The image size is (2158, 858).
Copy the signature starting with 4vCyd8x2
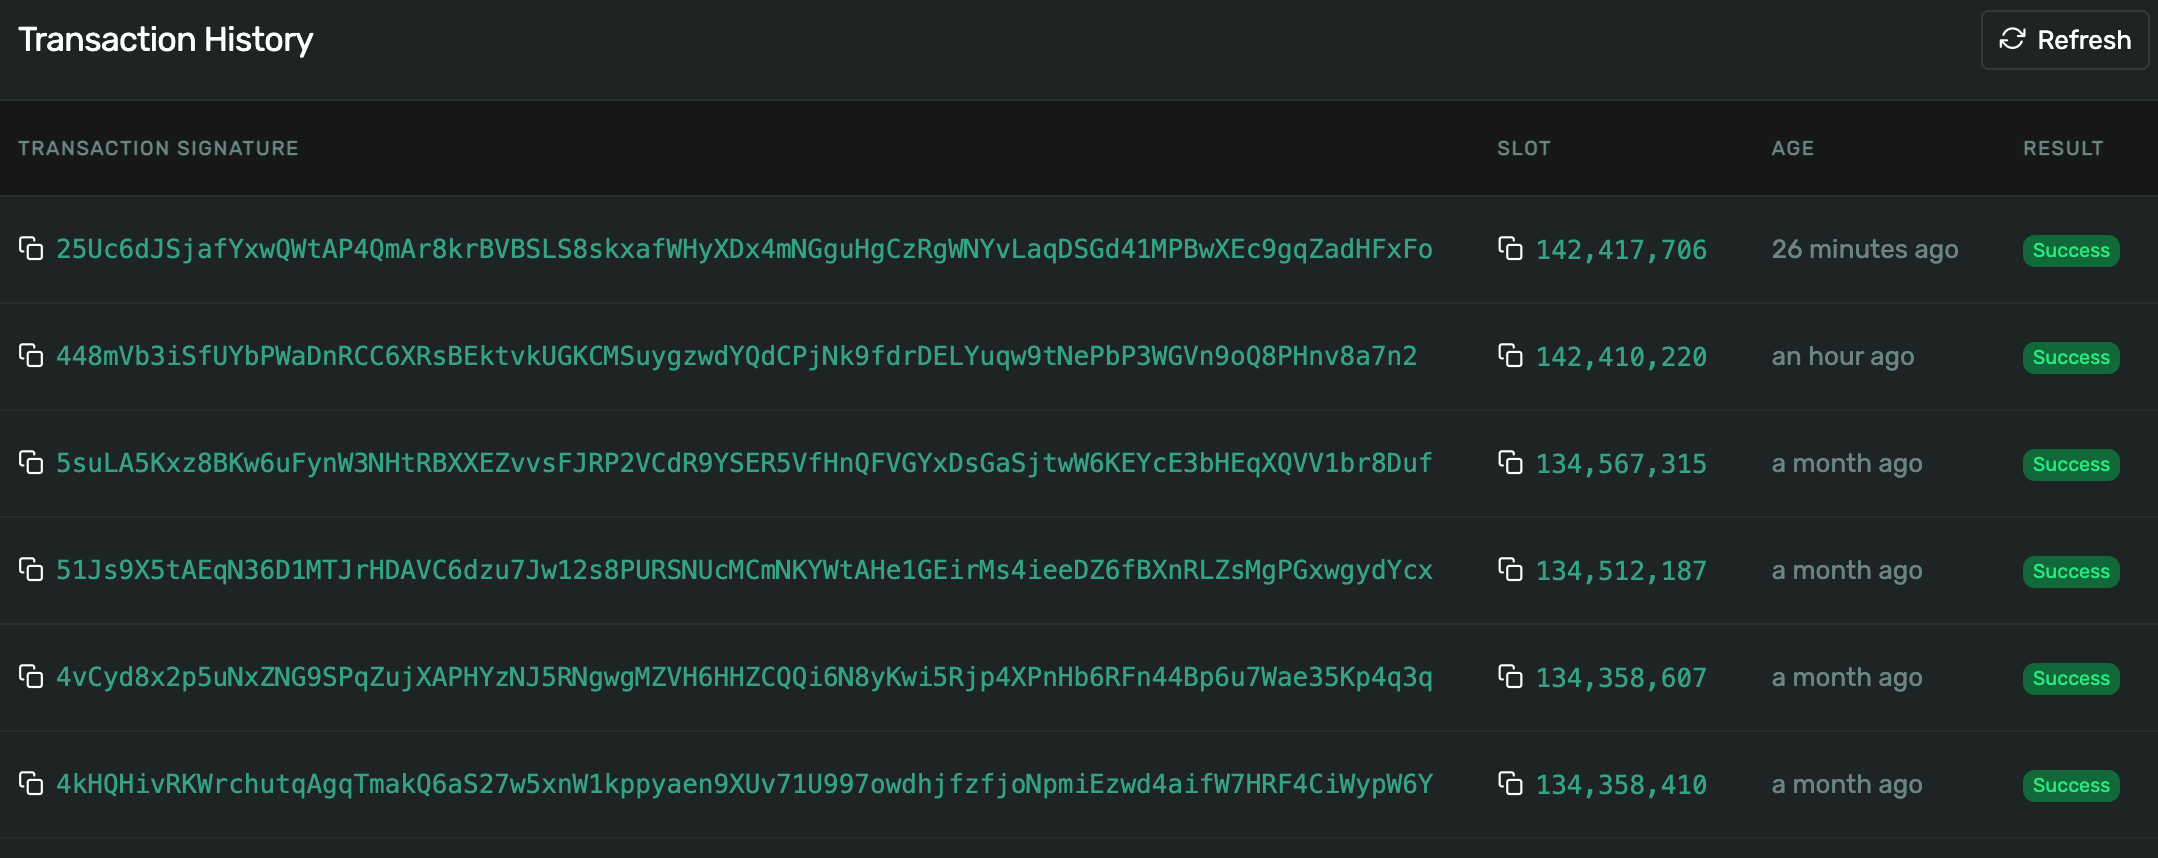(x=31, y=676)
